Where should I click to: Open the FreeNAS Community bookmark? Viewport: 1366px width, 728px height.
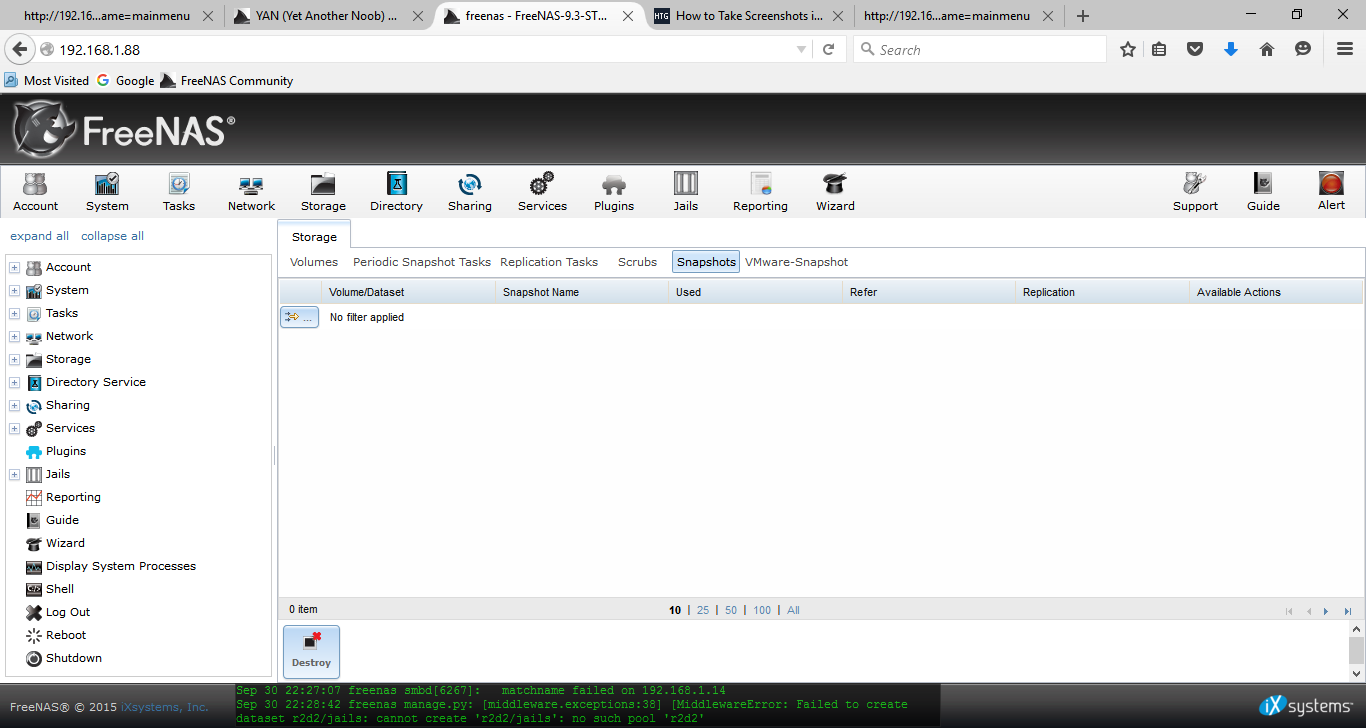226,81
